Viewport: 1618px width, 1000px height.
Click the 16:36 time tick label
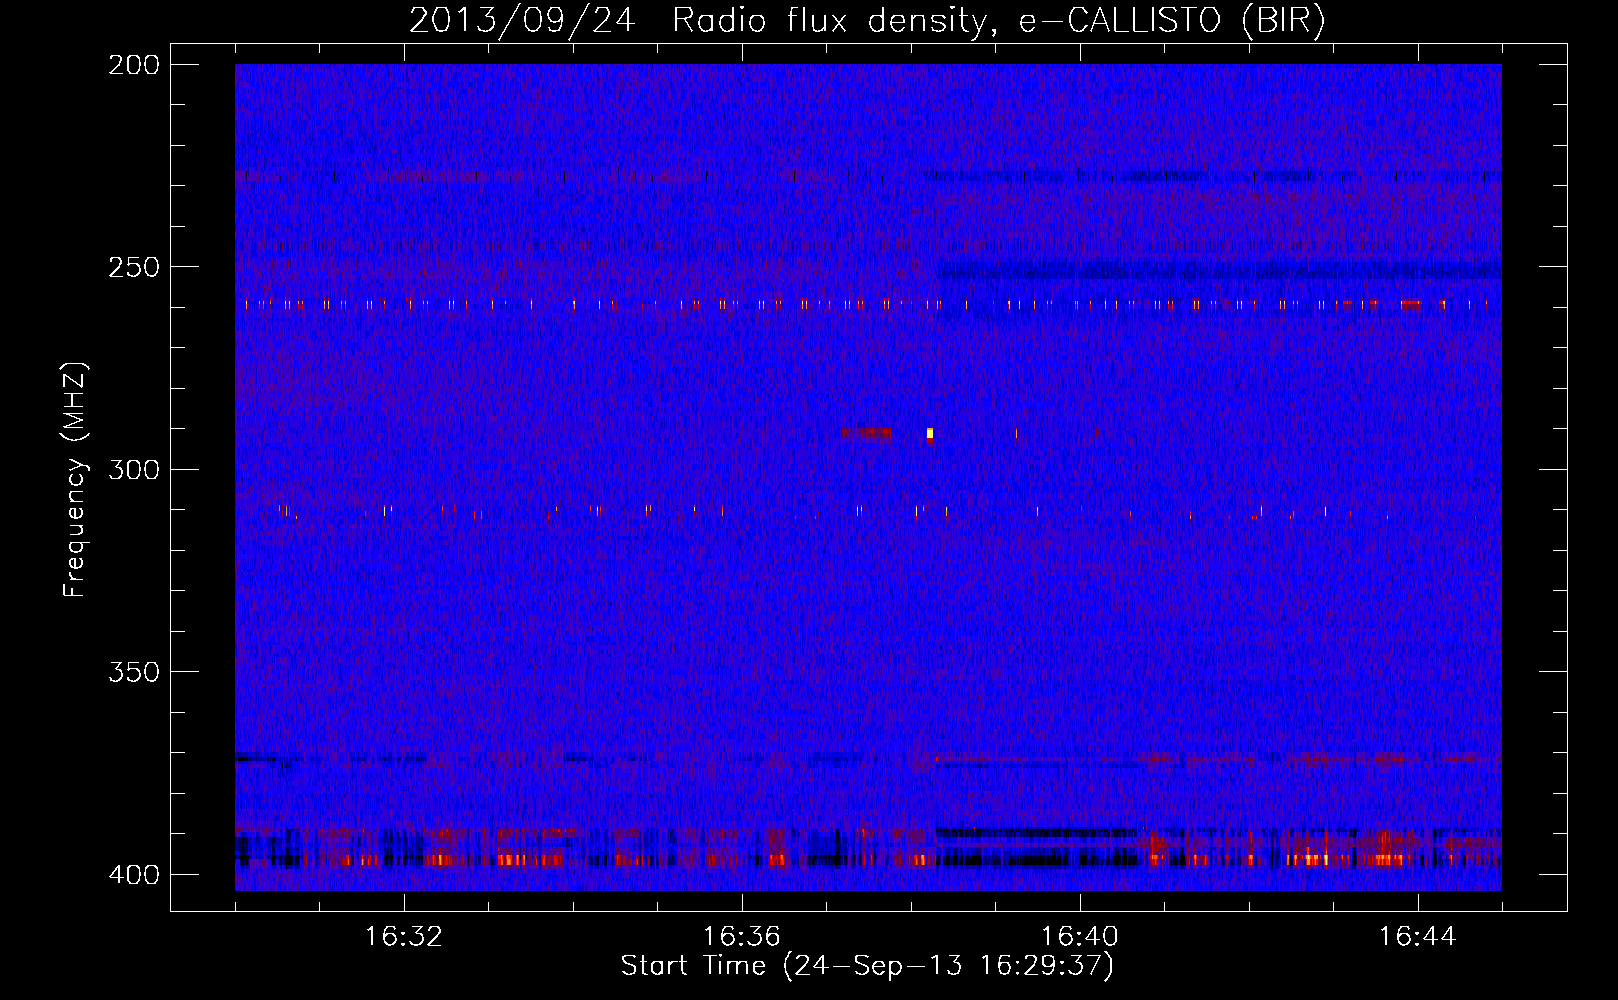click(x=742, y=937)
